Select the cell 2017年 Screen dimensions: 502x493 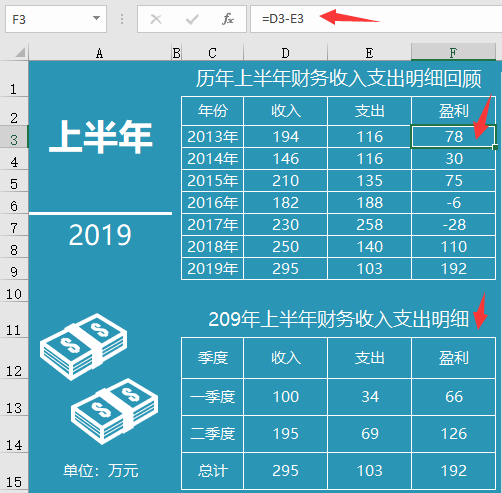(x=213, y=225)
